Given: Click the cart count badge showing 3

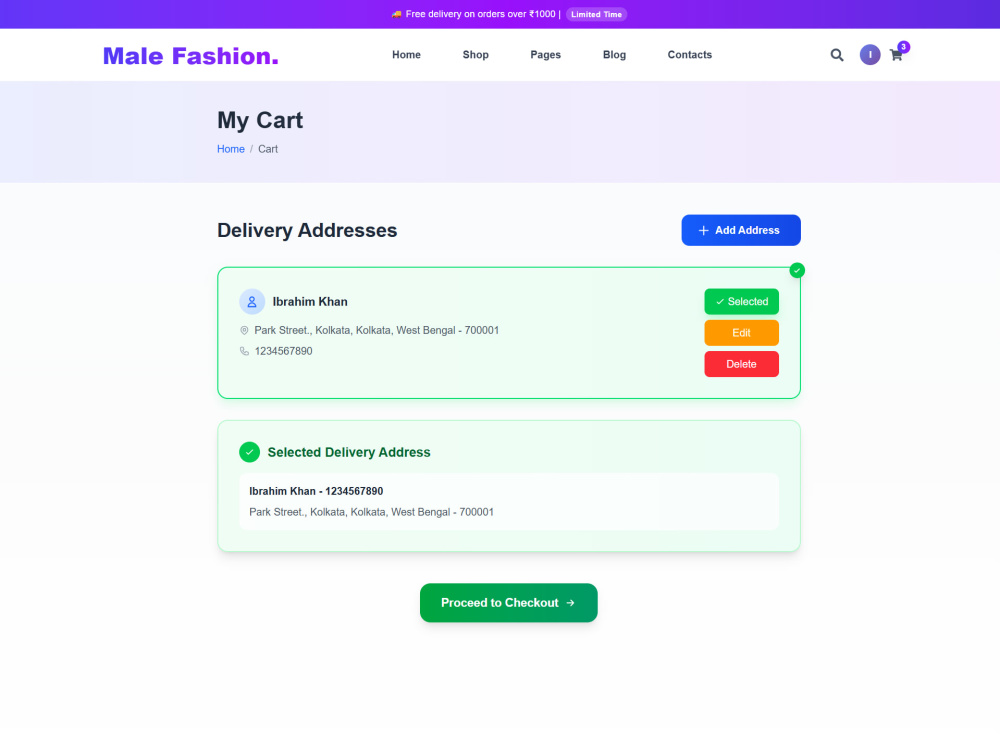Looking at the screenshot, I should (904, 47).
